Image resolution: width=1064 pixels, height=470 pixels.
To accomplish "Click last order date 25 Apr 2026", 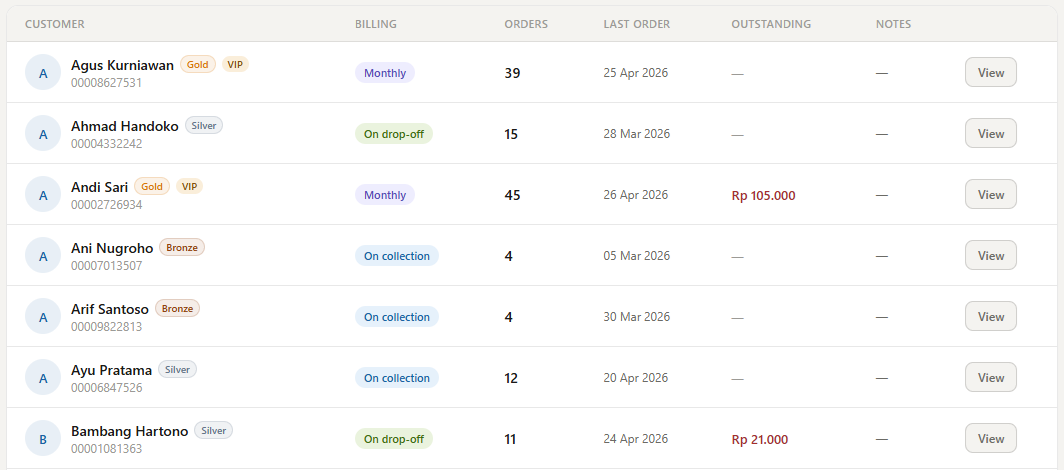I will [x=636, y=73].
